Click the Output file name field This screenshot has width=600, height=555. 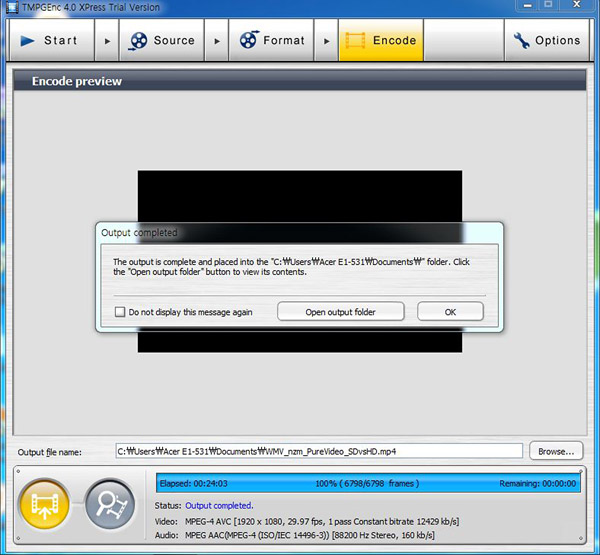coord(319,451)
